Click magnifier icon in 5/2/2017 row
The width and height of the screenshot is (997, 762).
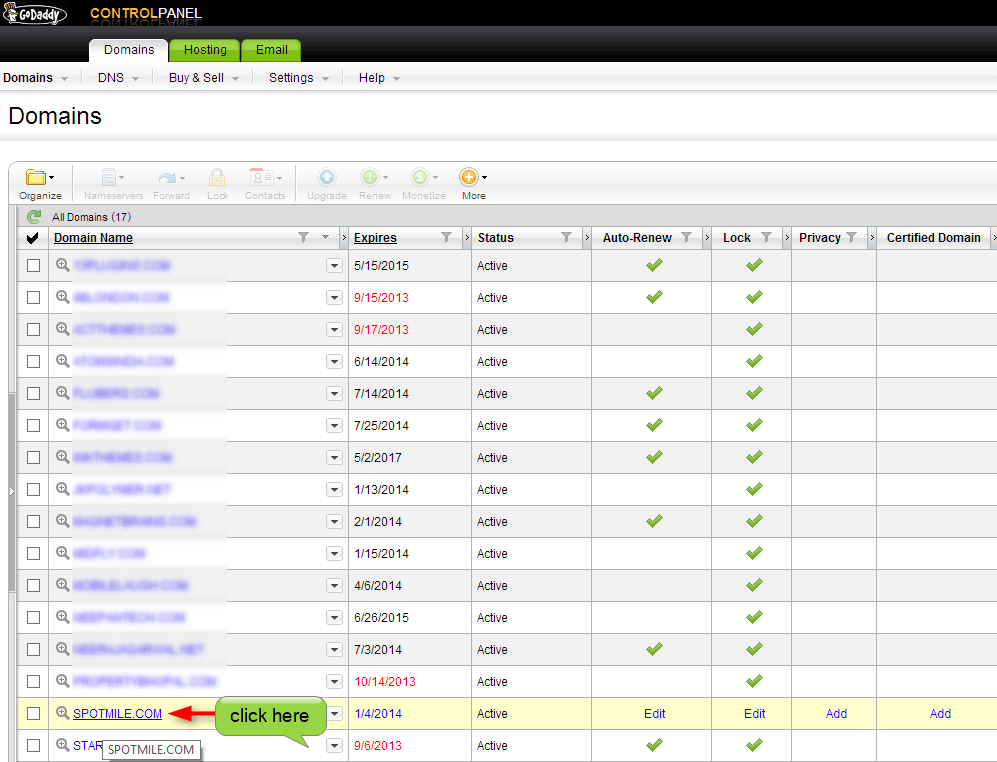(62, 457)
